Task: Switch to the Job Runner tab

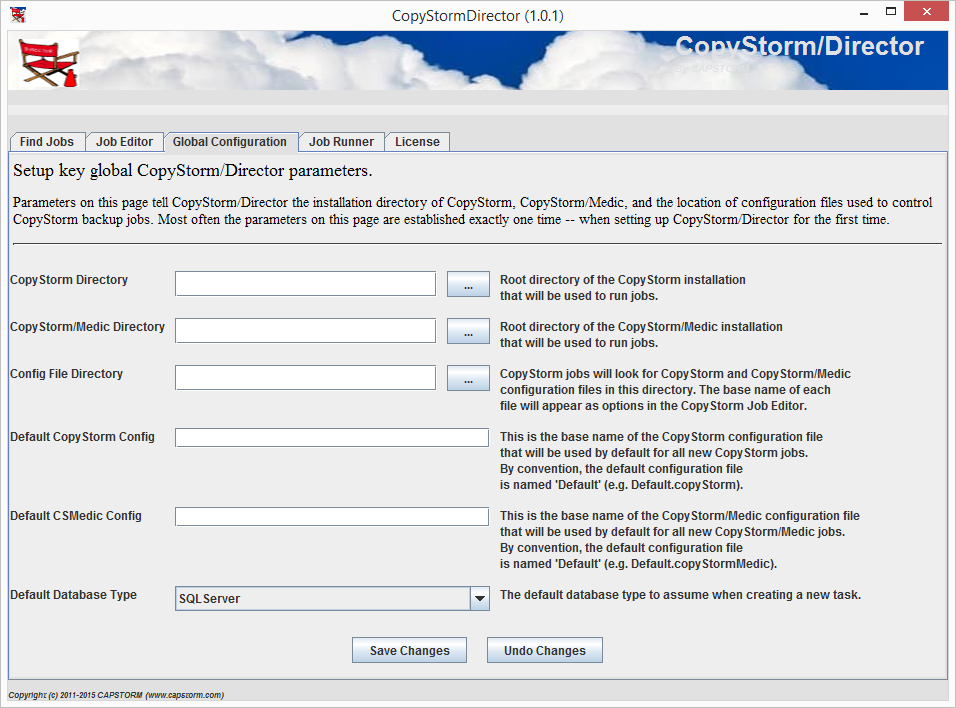Action: pos(341,141)
